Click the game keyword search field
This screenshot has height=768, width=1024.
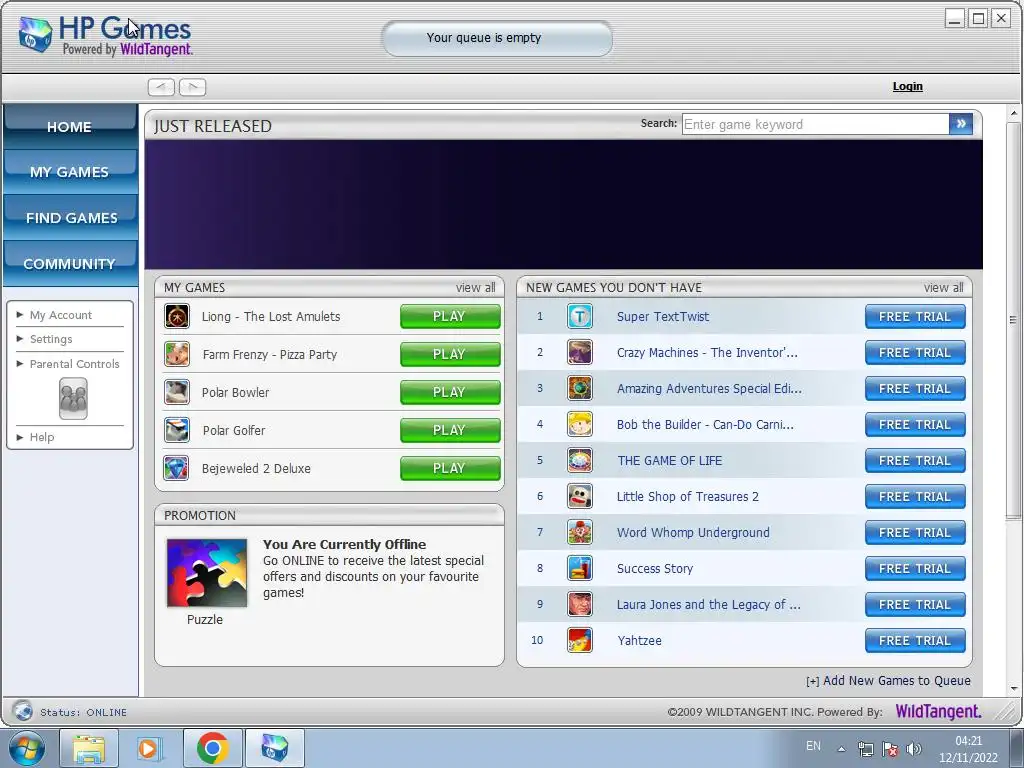click(x=815, y=124)
